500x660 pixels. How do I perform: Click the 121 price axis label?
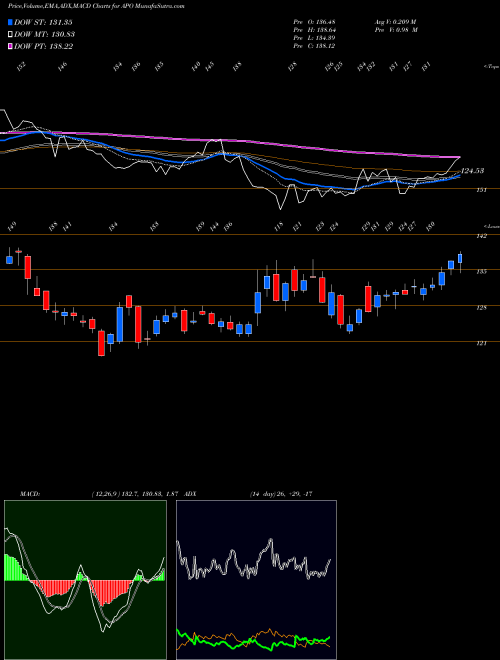(482, 343)
